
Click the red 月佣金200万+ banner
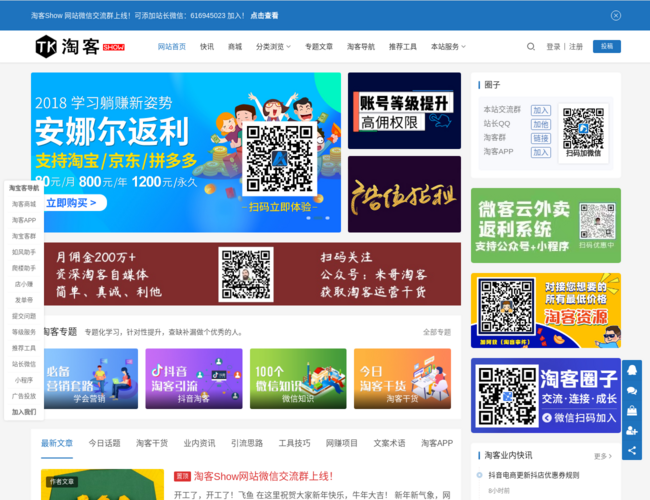[x=252, y=274]
